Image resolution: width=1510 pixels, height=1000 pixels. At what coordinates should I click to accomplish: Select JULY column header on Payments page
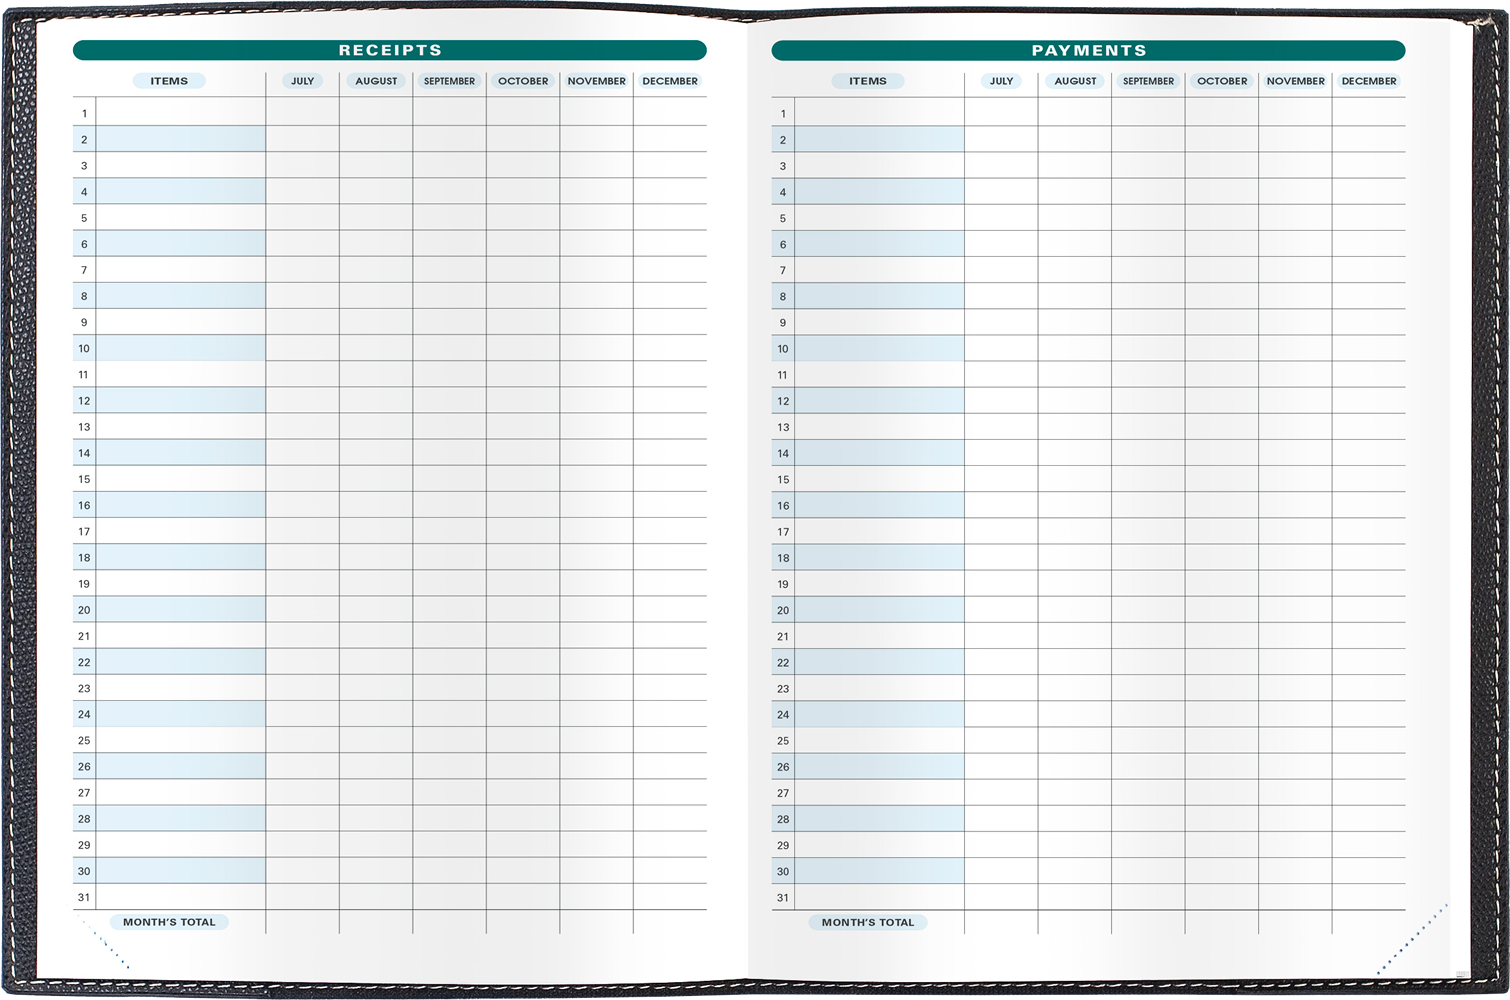click(x=1002, y=81)
